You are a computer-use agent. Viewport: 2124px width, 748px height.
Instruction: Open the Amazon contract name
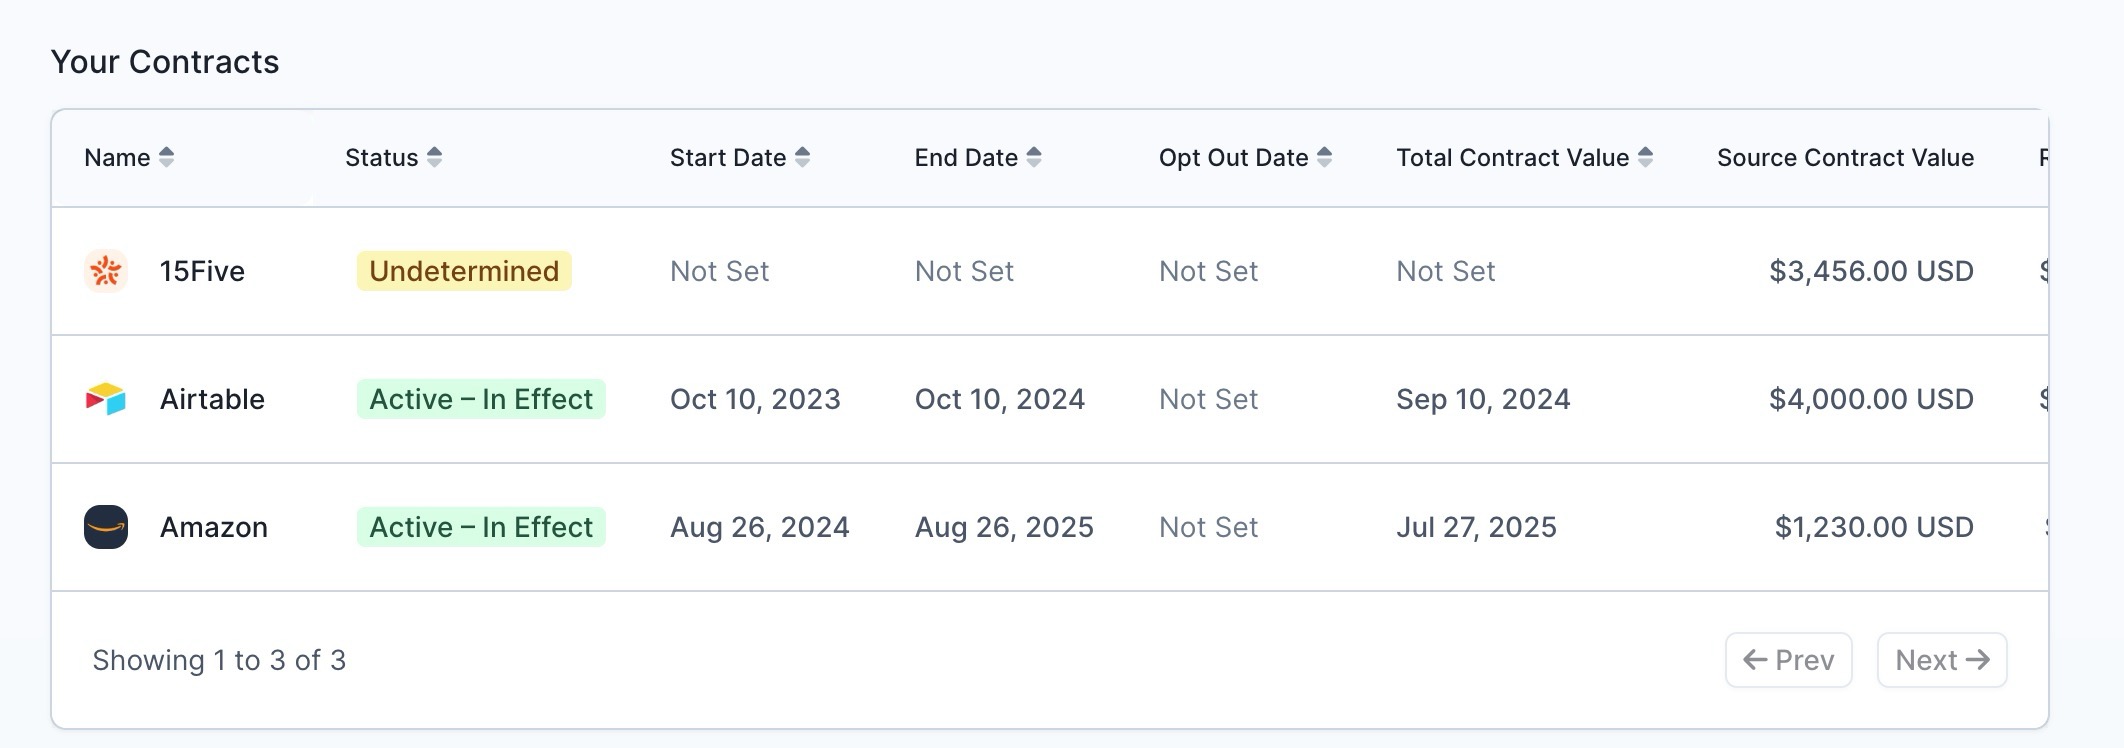pyautogui.click(x=214, y=527)
